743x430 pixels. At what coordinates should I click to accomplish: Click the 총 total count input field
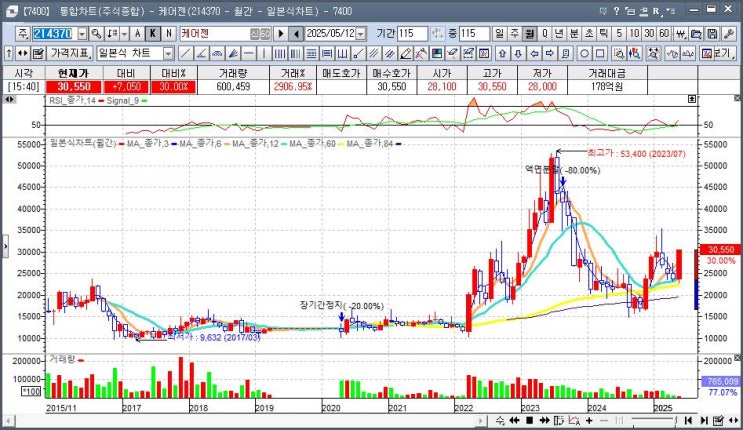(474, 34)
